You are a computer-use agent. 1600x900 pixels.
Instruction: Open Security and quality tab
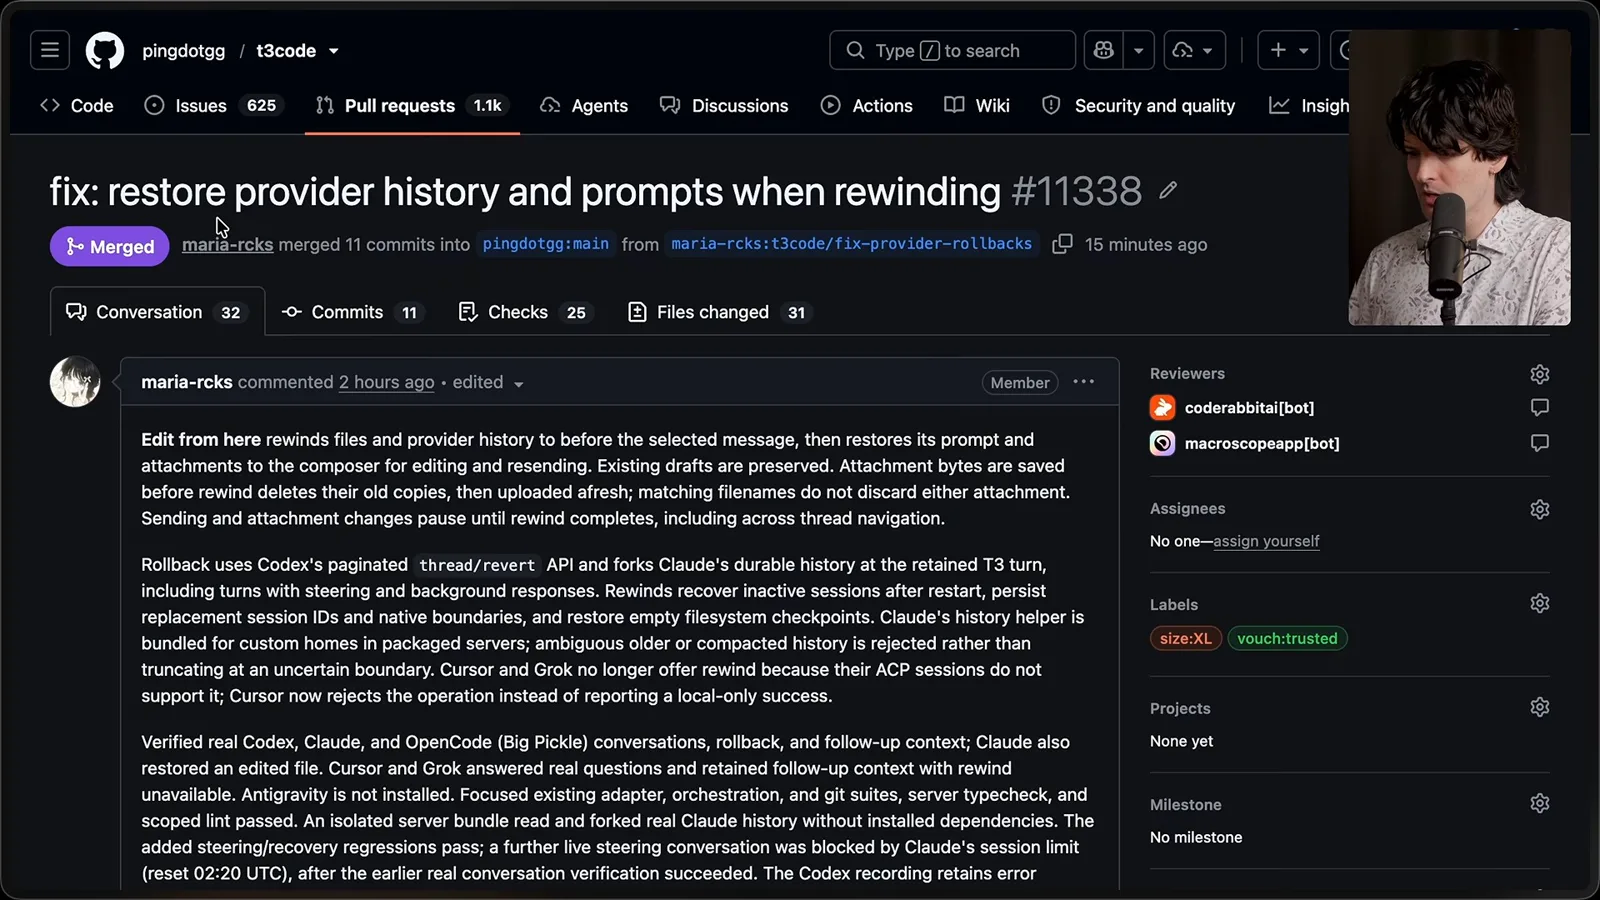coord(1138,105)
